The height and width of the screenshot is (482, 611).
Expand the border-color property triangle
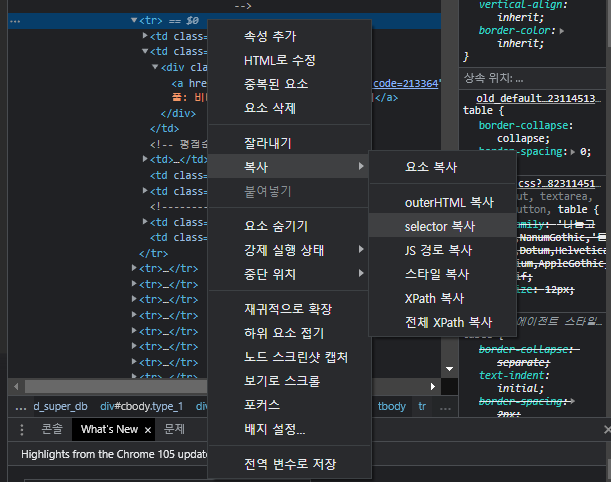562,31
